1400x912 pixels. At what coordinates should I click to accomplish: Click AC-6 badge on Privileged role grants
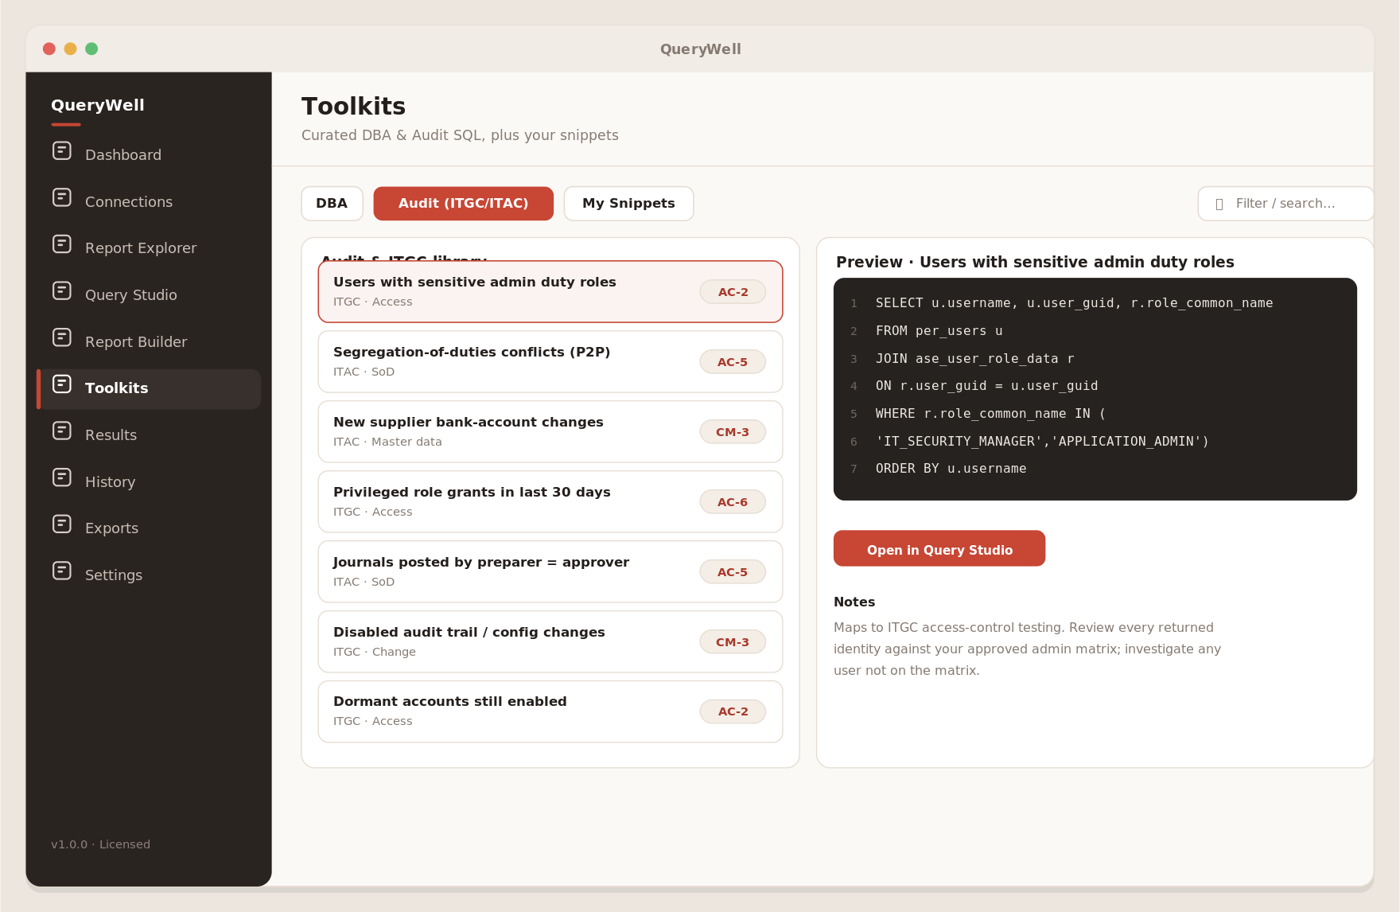[733, 502]
